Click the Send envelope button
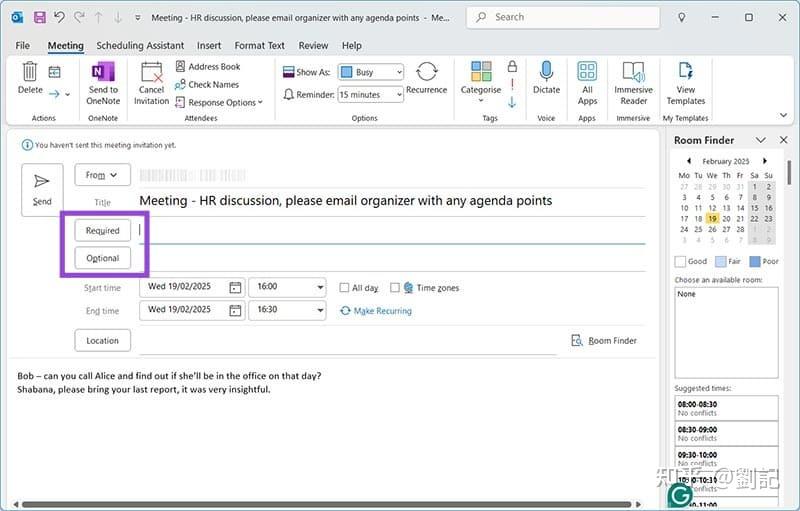This screenshot has width=800, height=511. click(42, 190)
